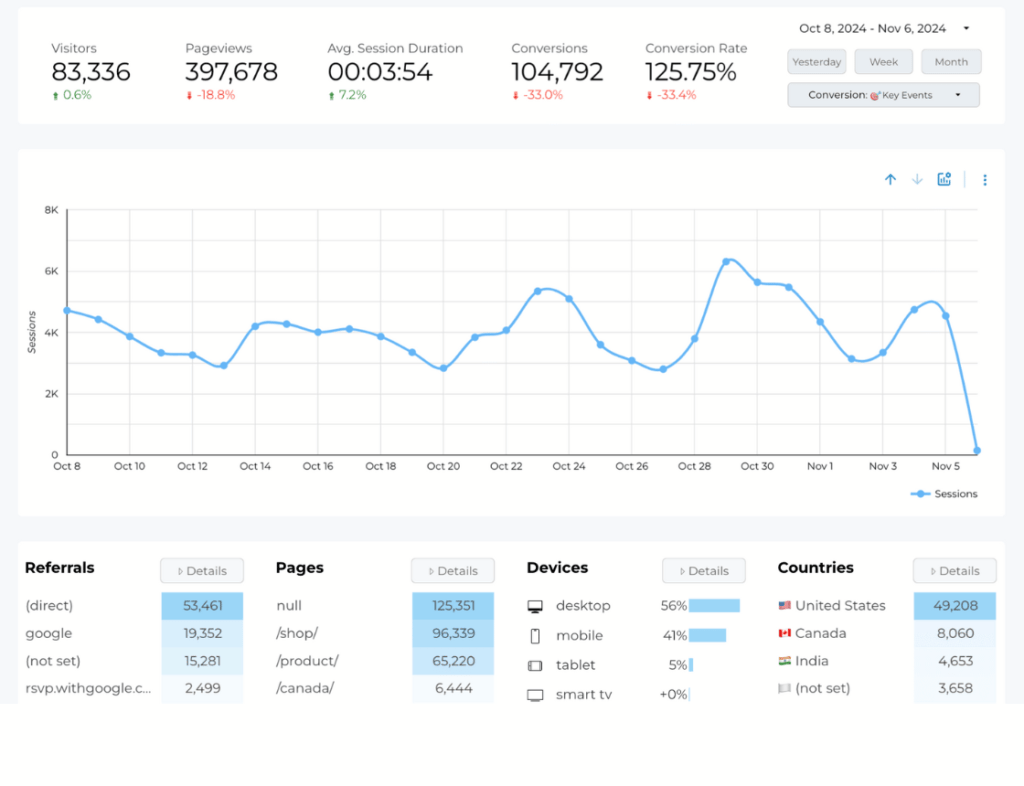Click the tablet icon in Devices panel

[536, 663]
